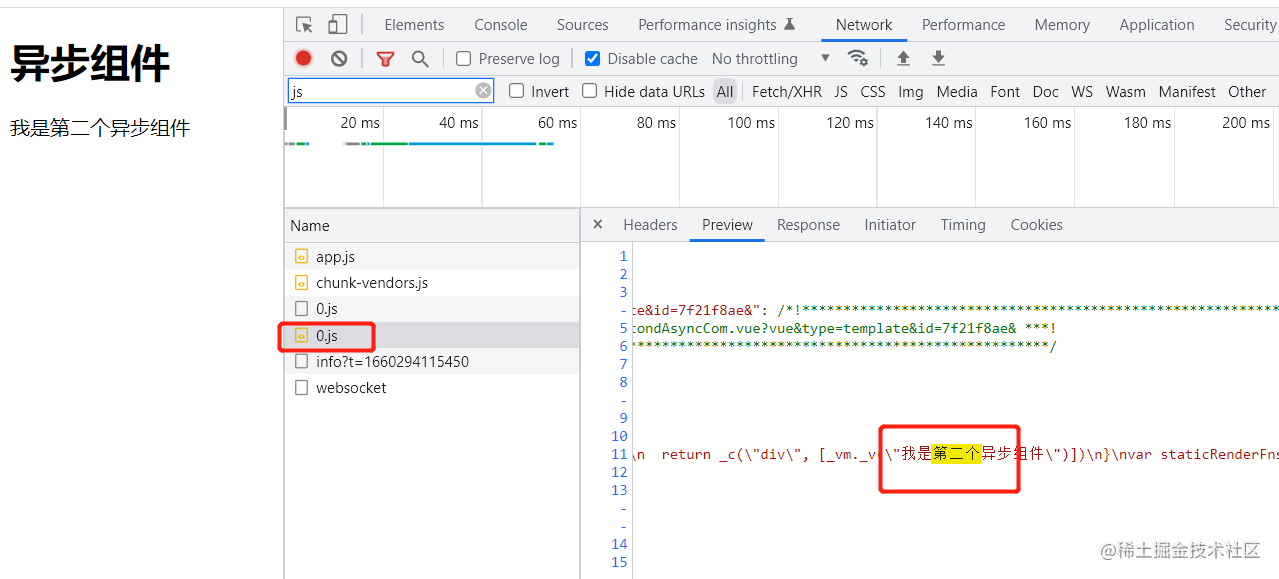The width and height of the screenshot is (1279, 579).
Task: Select the app.js request
Action: (x=432, y=257)
